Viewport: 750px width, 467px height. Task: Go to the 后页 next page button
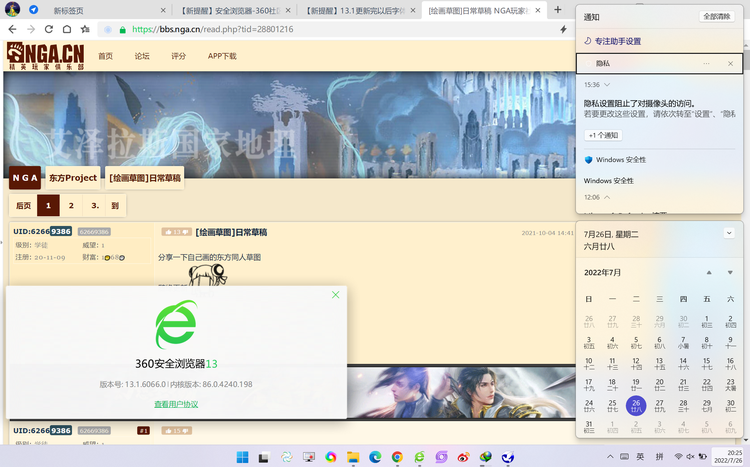tap(23, 205)
